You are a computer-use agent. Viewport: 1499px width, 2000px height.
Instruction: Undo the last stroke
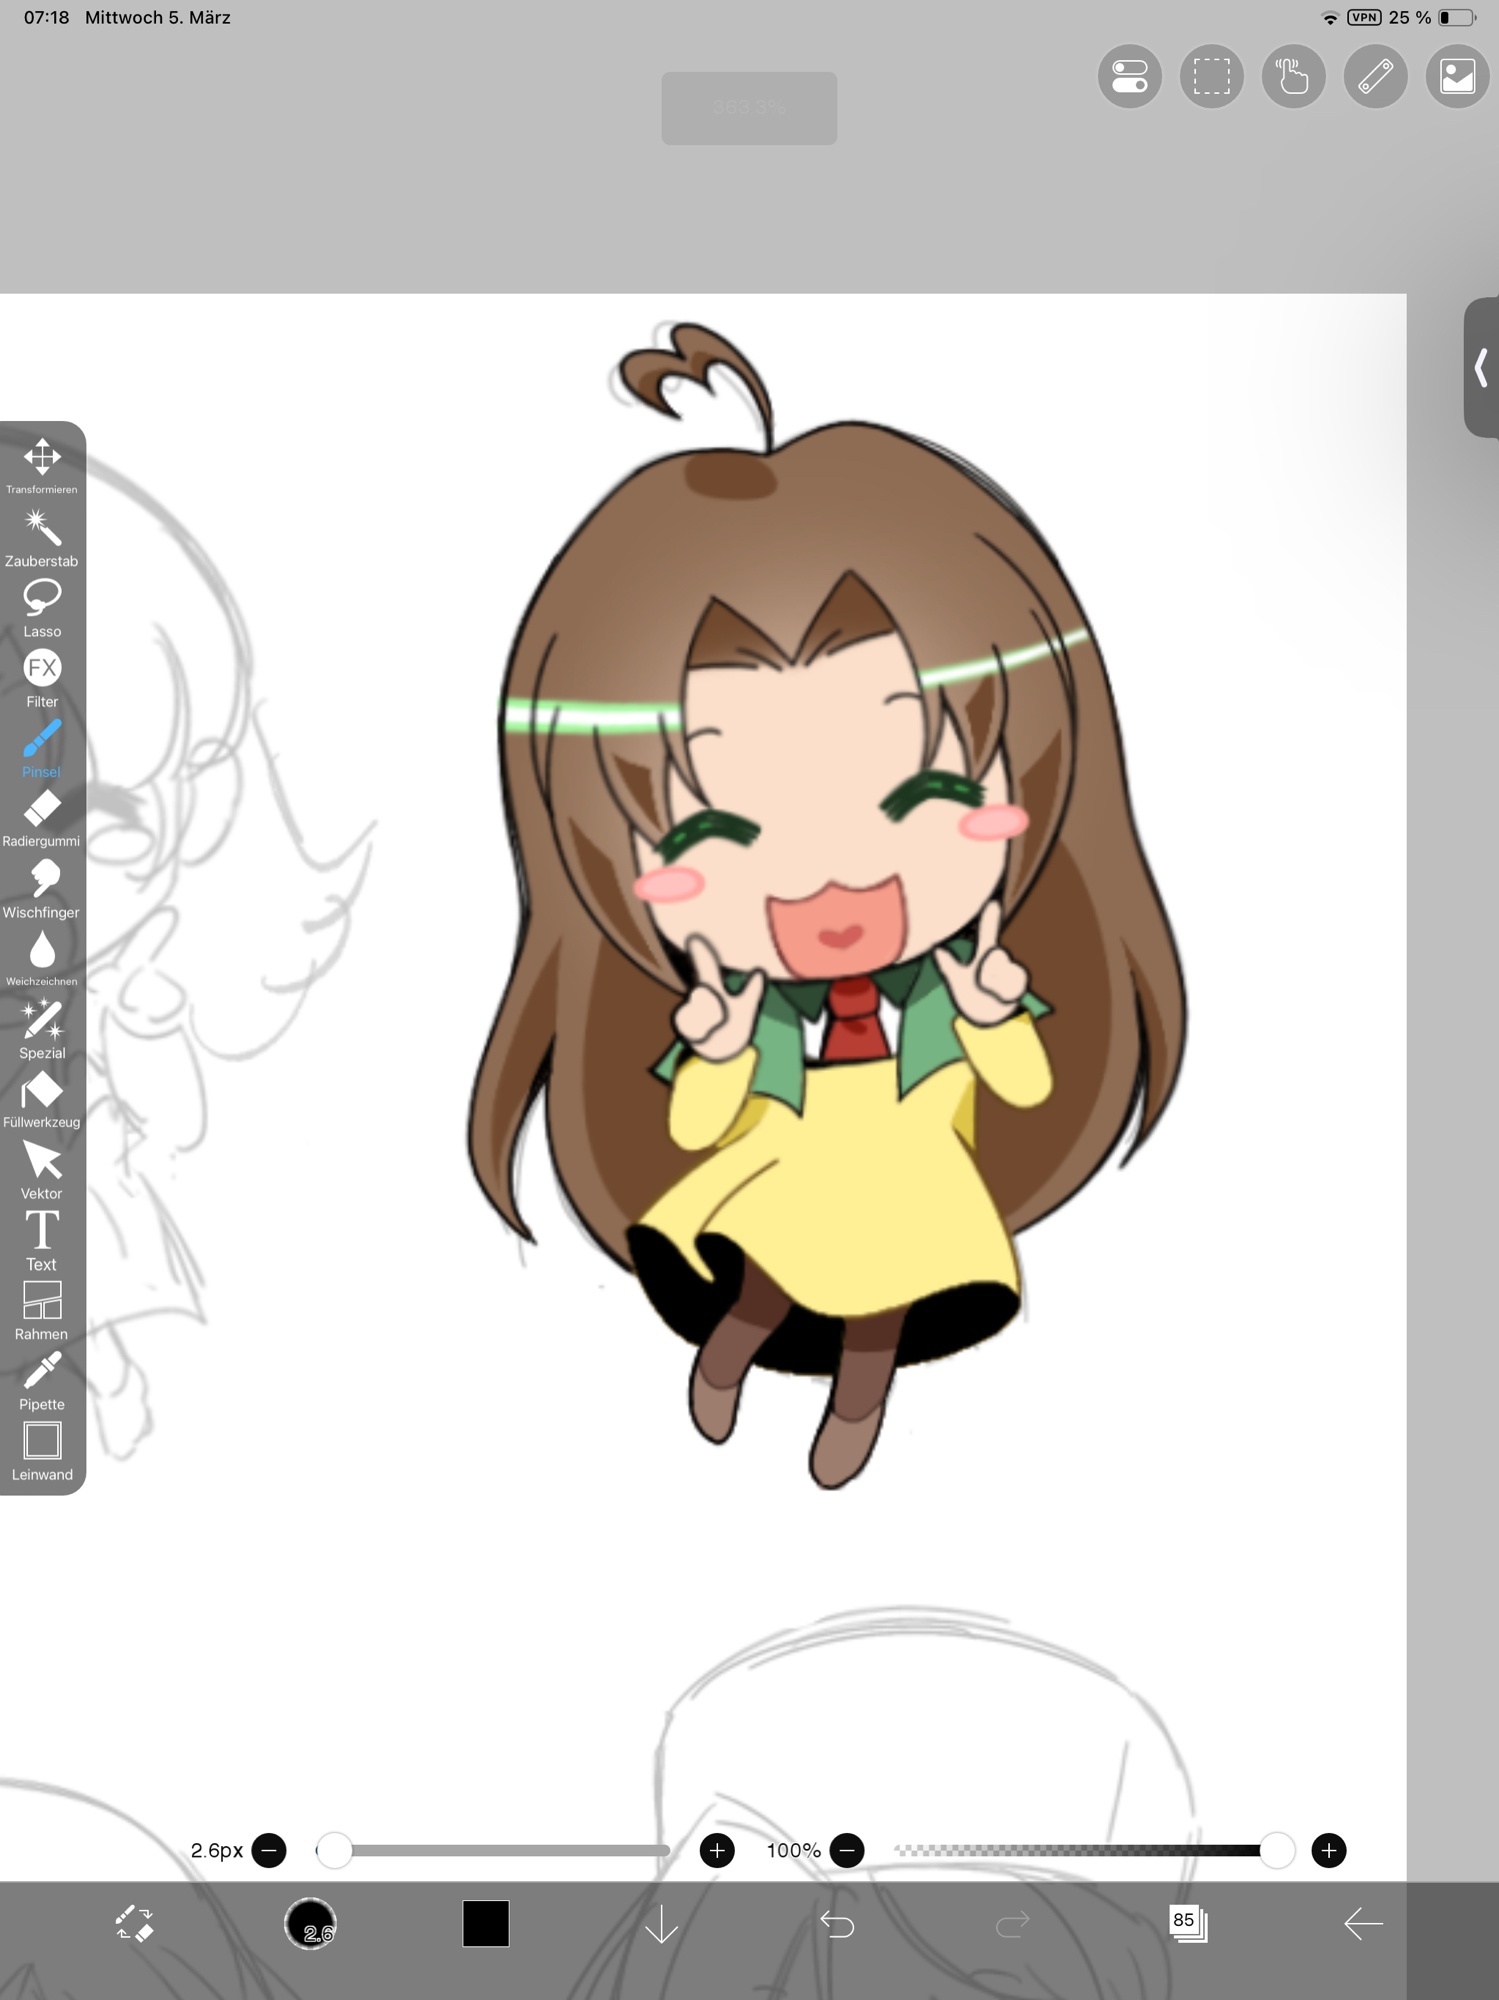pos(837,1923)
